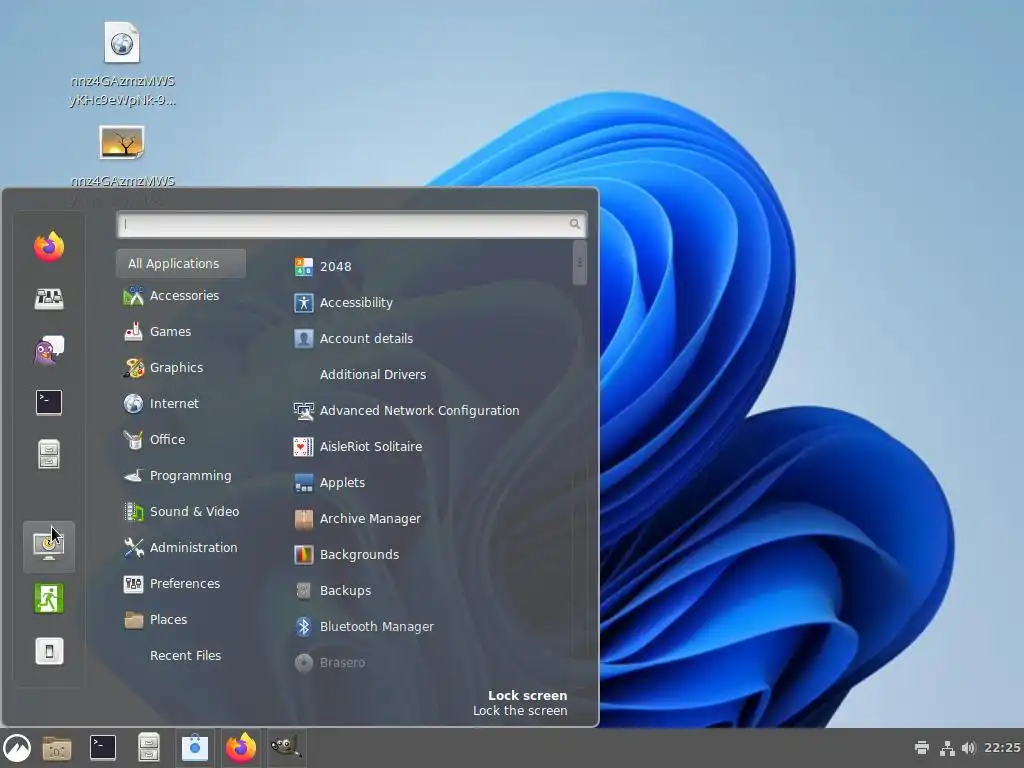
Task: Click the printer tray icon
Action: [x=922, y=748]
